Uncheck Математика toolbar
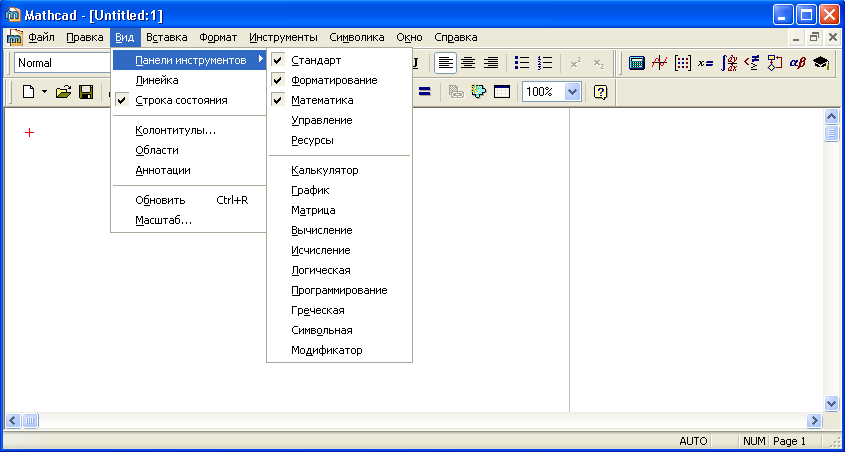845x452 pixels. point(340,100)
